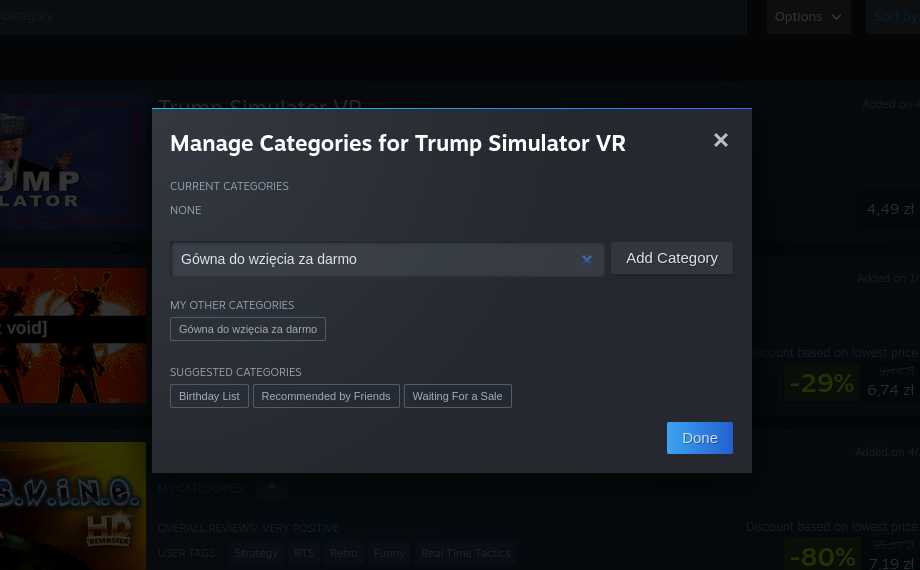Click the Suggested Categories heading

point(236,372)
